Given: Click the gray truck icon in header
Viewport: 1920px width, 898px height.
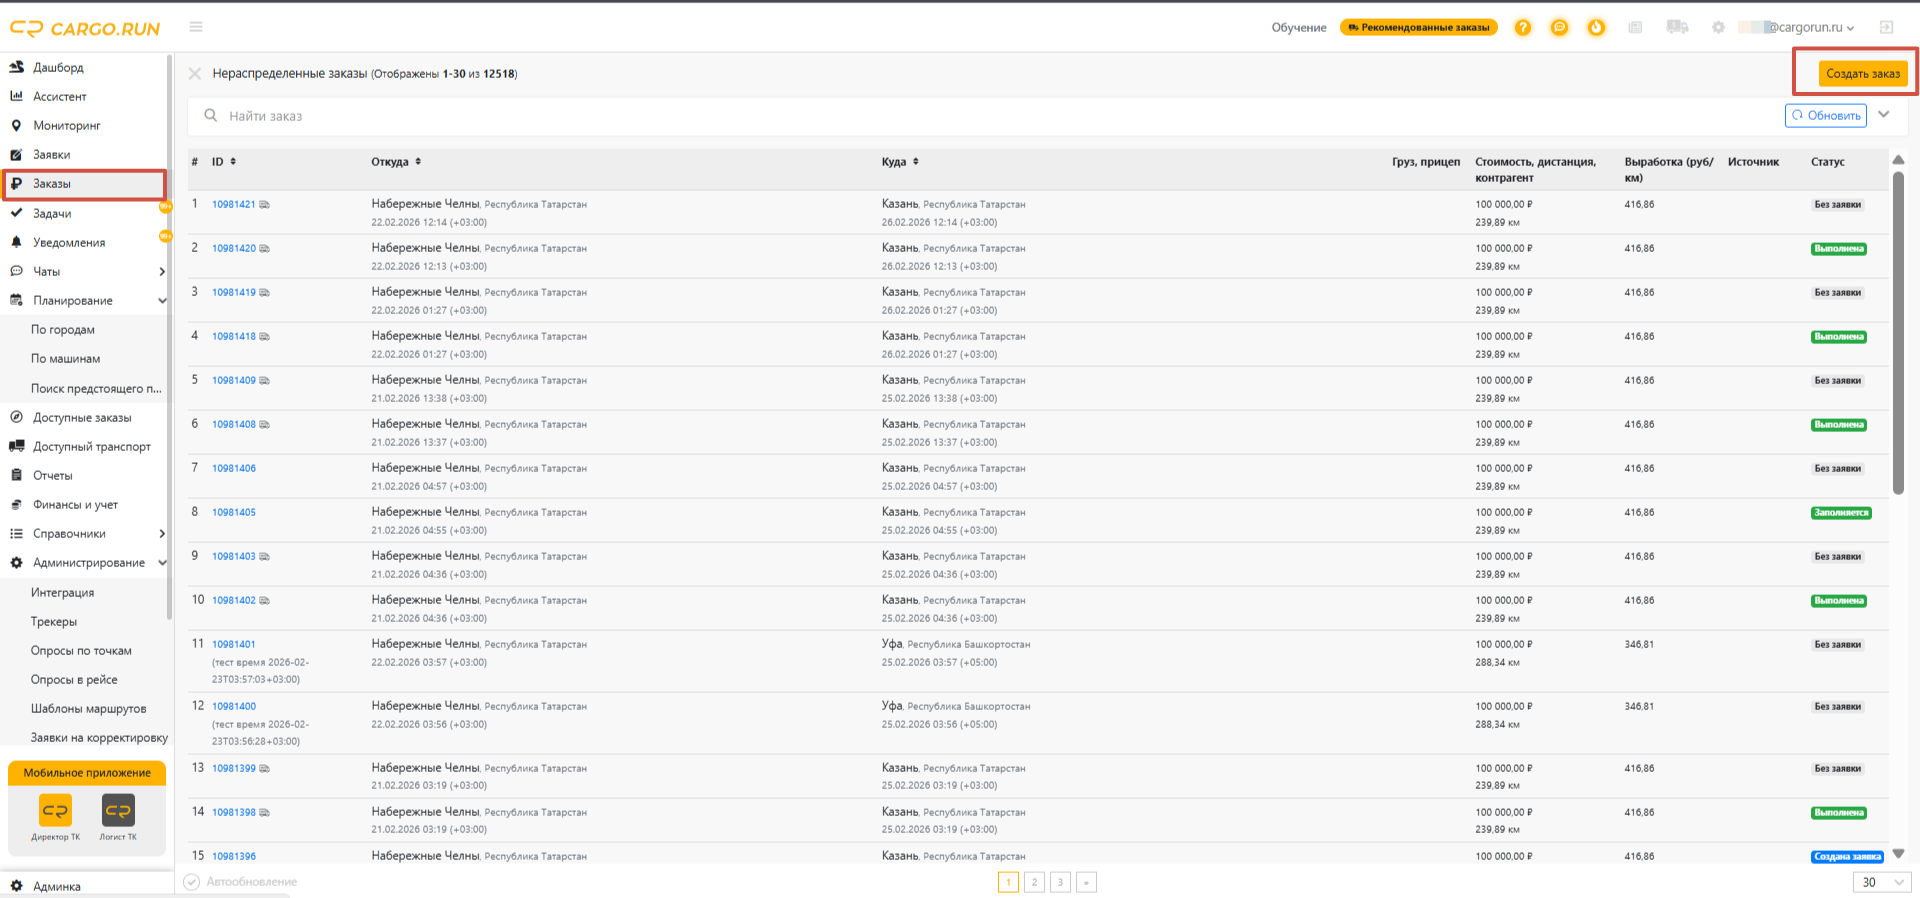Looking at the screenshot, I should pos(1677,27).
